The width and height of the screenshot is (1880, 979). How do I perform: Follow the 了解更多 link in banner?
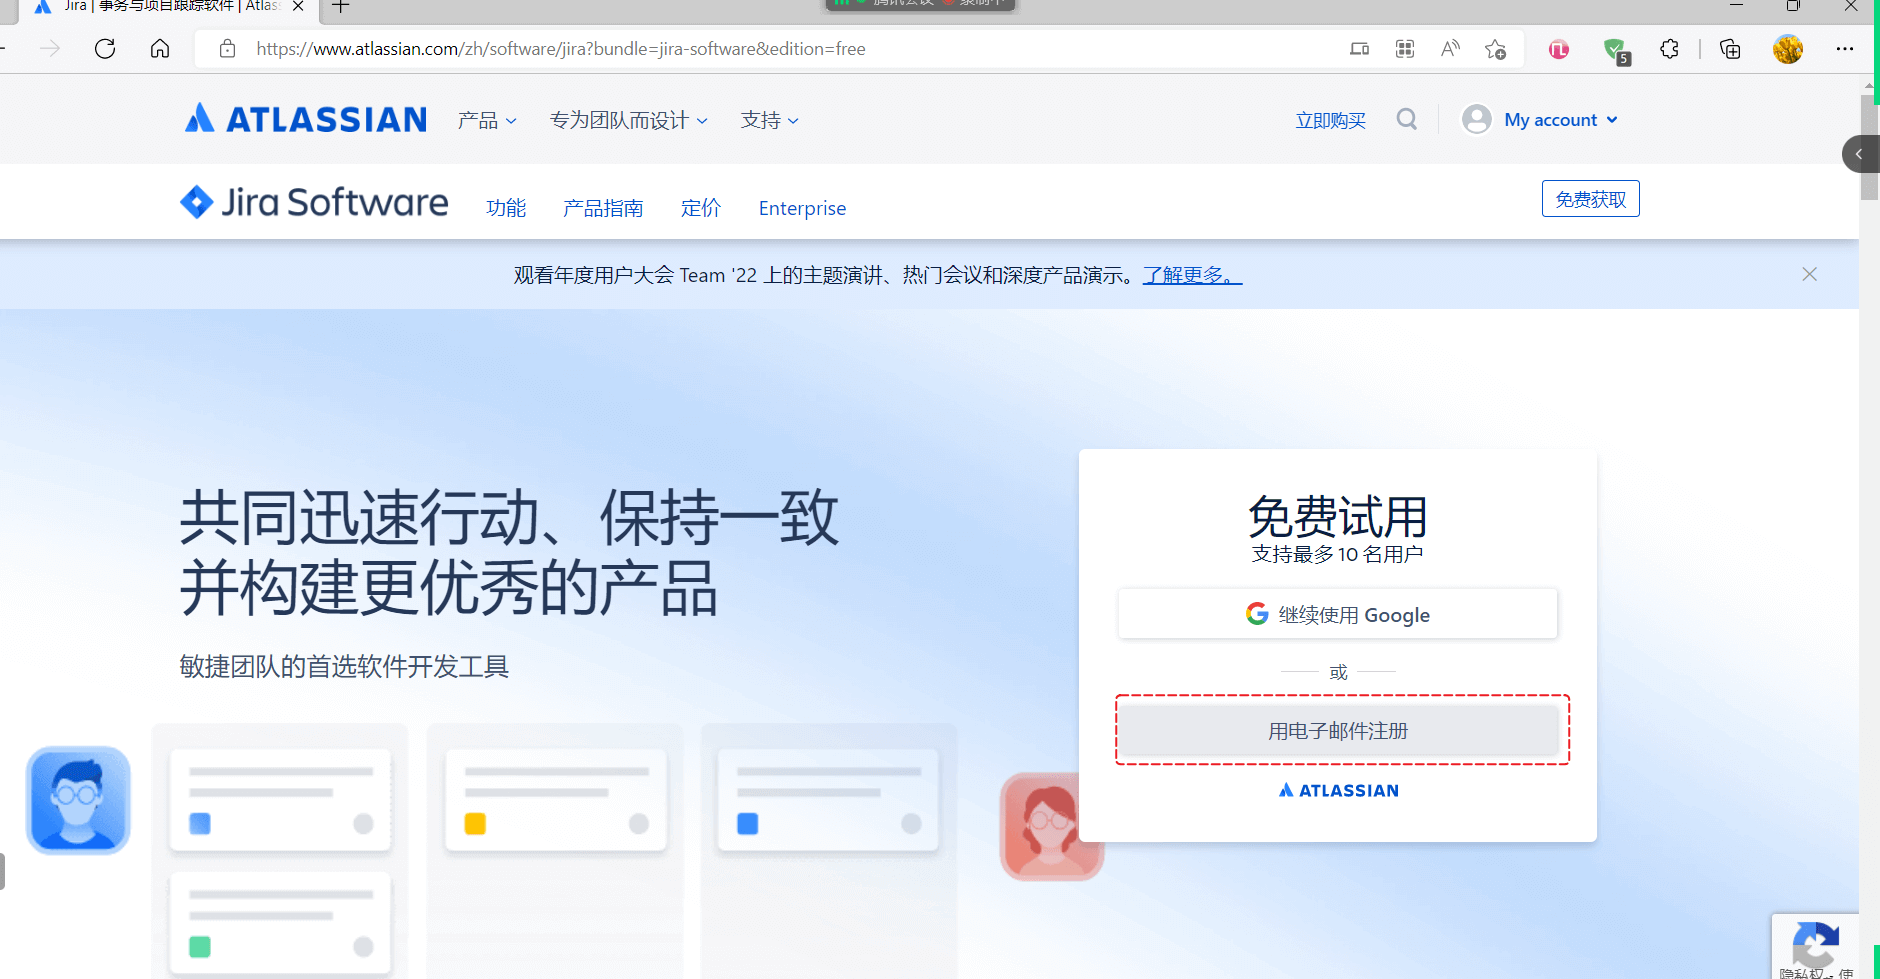1192,275
